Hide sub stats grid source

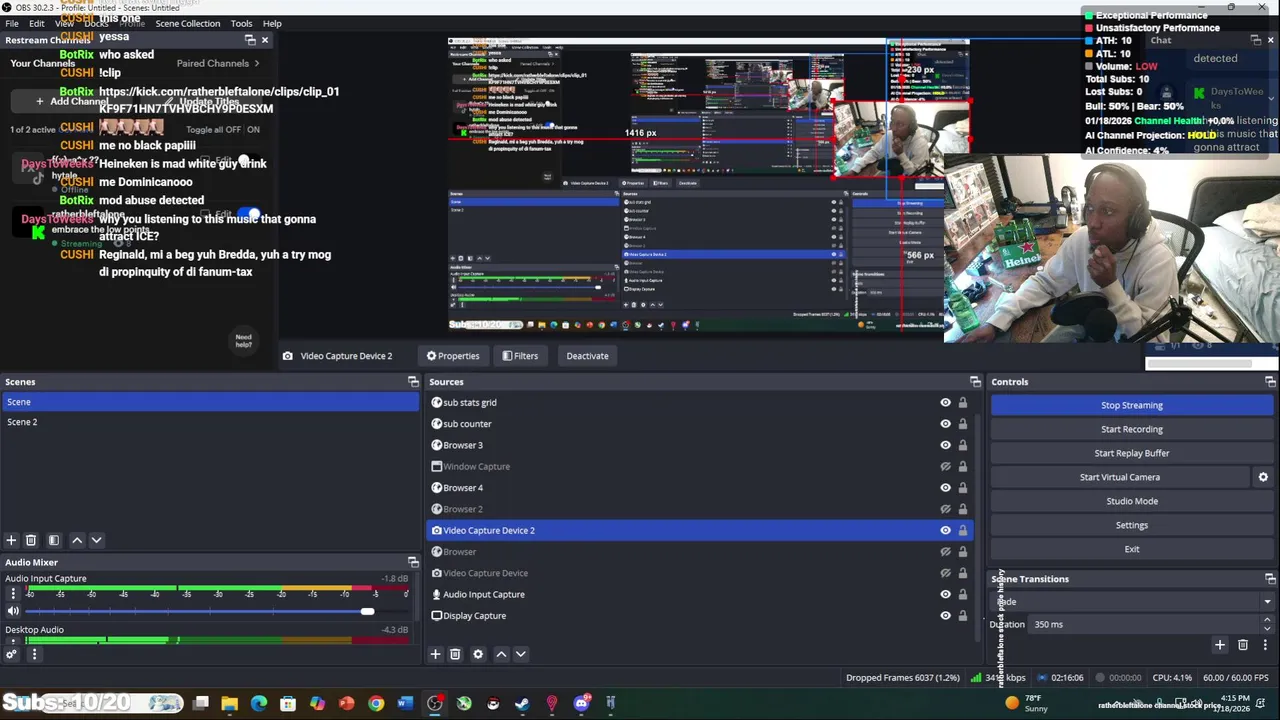945,403
